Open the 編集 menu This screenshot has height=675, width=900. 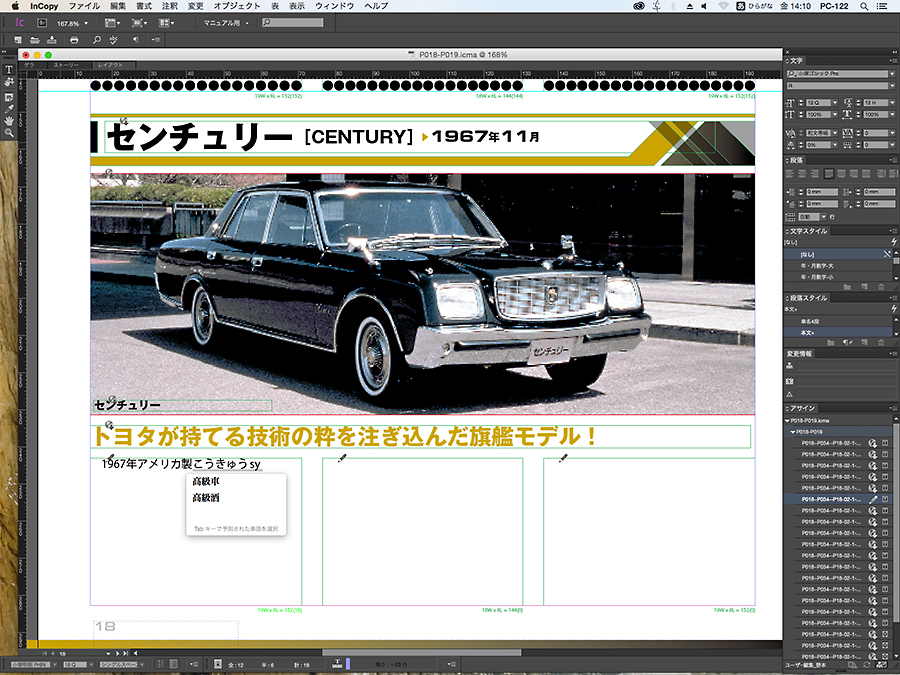click(118, 6)
